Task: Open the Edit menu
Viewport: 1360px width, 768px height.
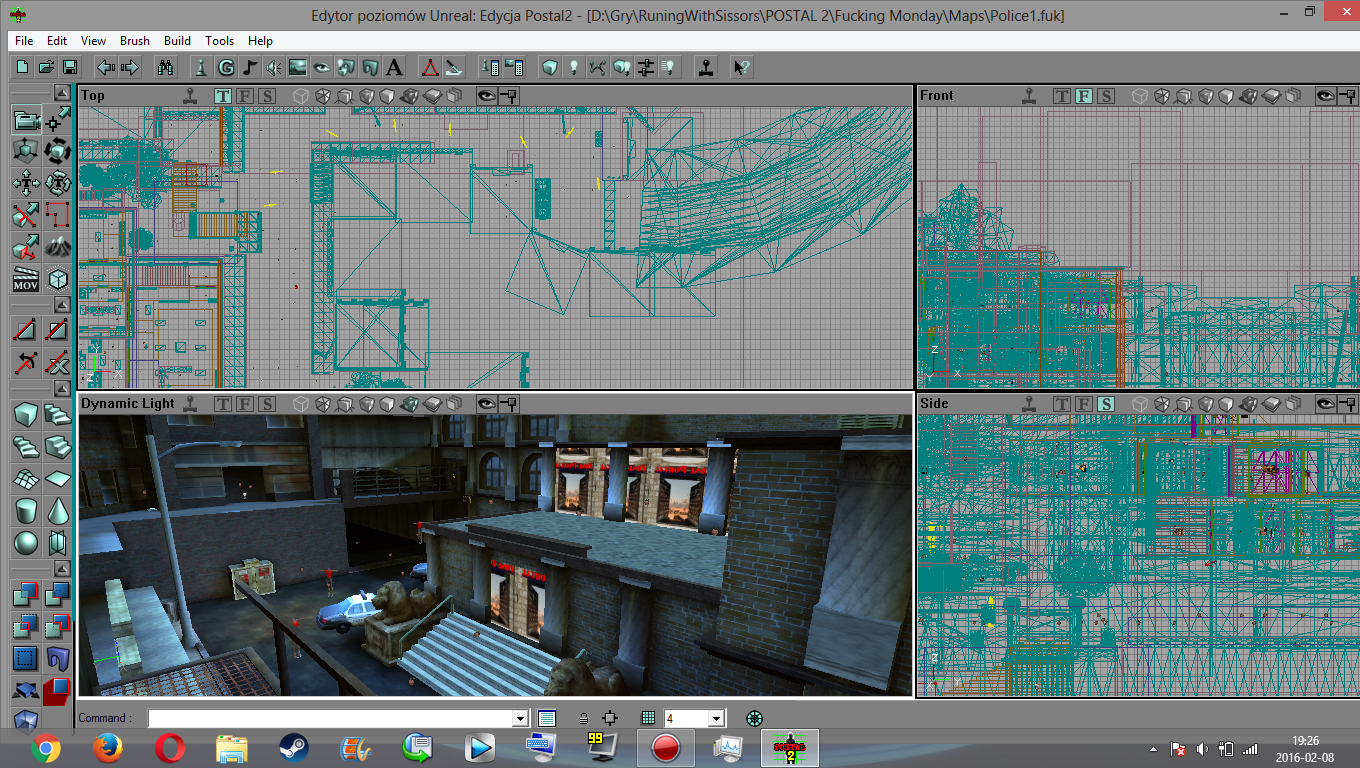Action: coord(57,41)
